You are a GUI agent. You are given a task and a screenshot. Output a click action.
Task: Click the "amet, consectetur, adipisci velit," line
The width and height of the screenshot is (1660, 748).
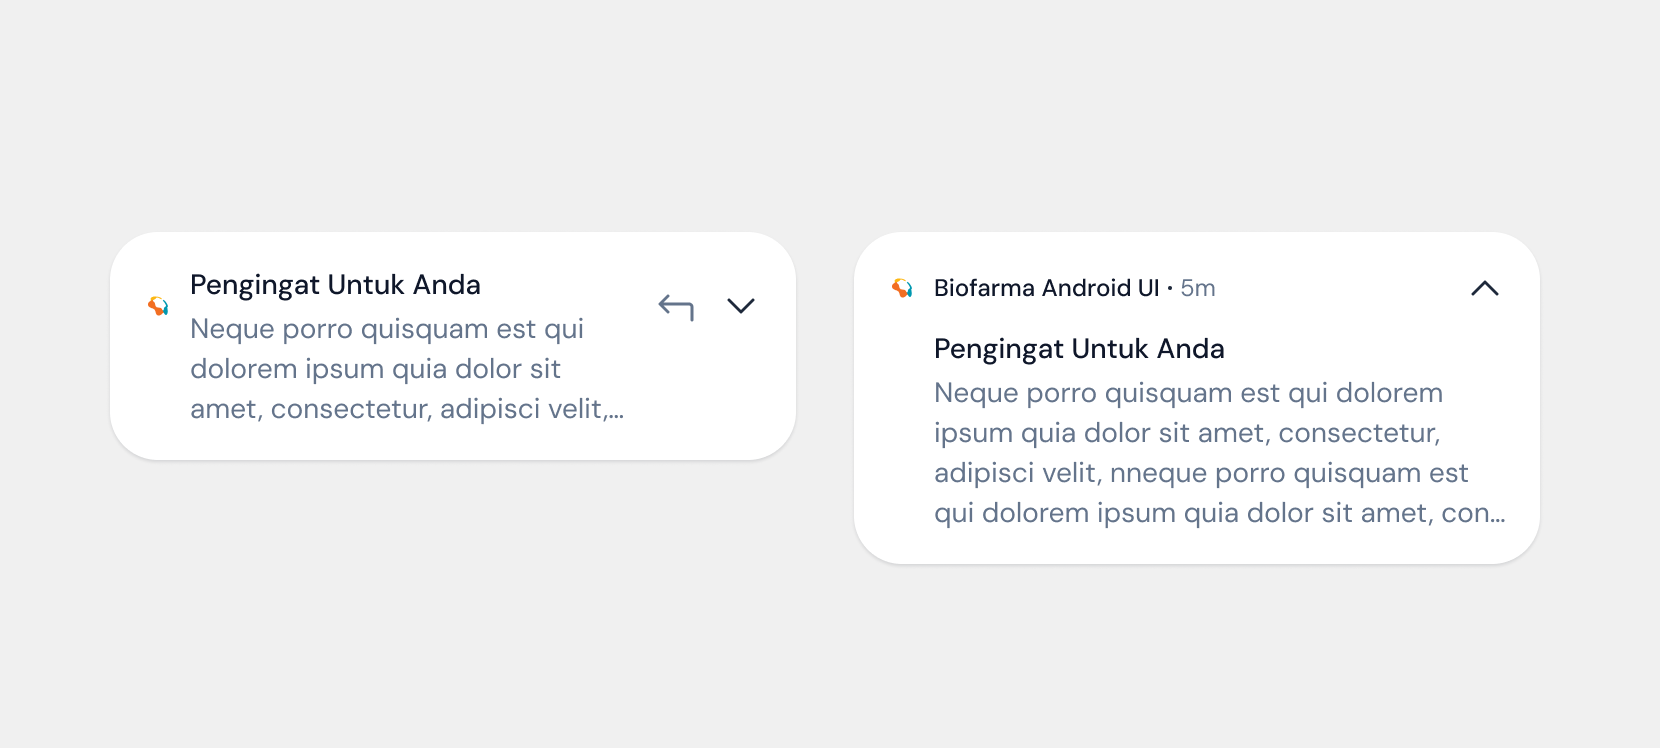(398, 409)
